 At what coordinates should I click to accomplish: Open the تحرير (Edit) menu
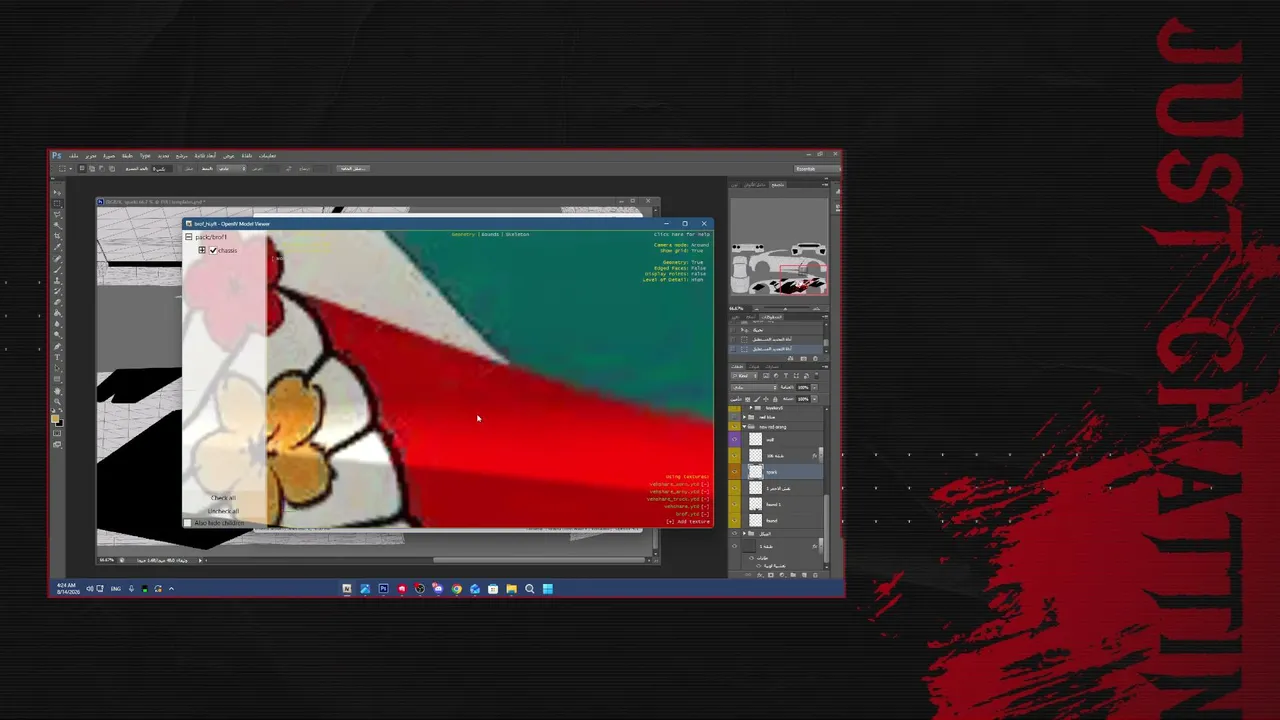click(91, 156)
